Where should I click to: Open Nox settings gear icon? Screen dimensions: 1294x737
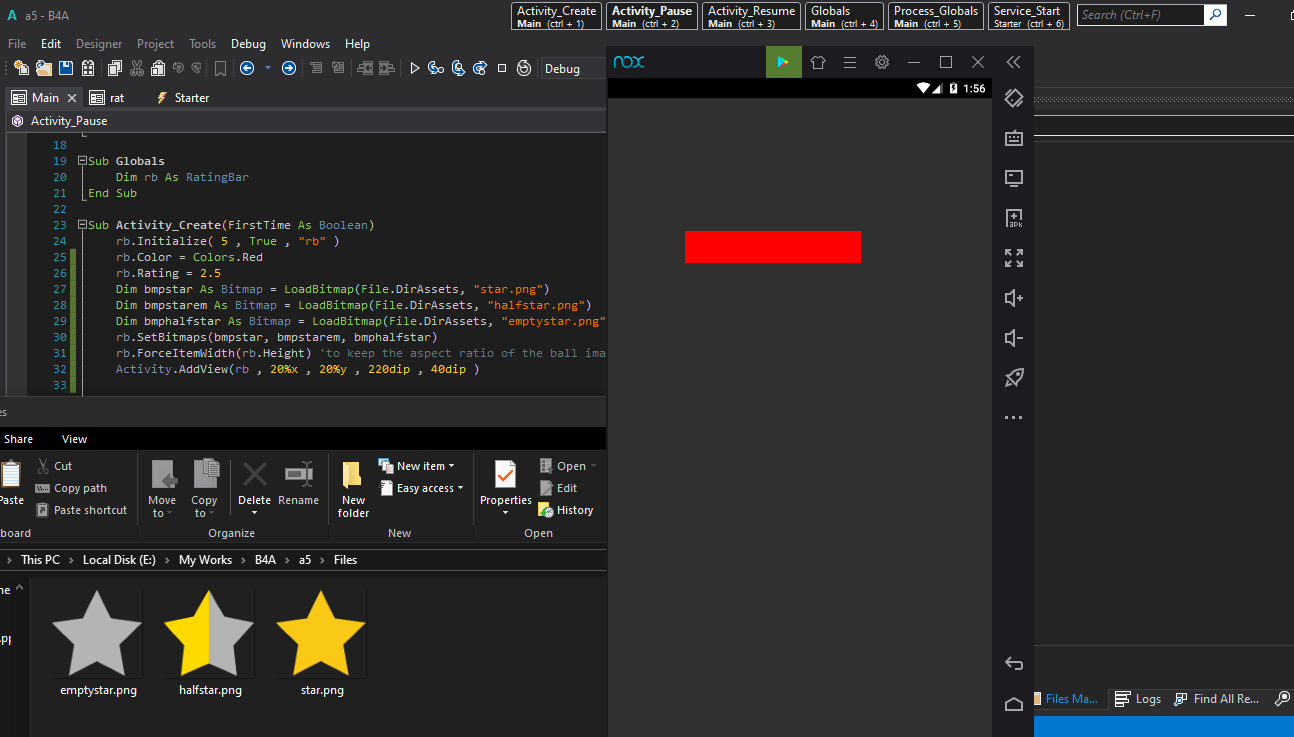(x=881, y=62)
